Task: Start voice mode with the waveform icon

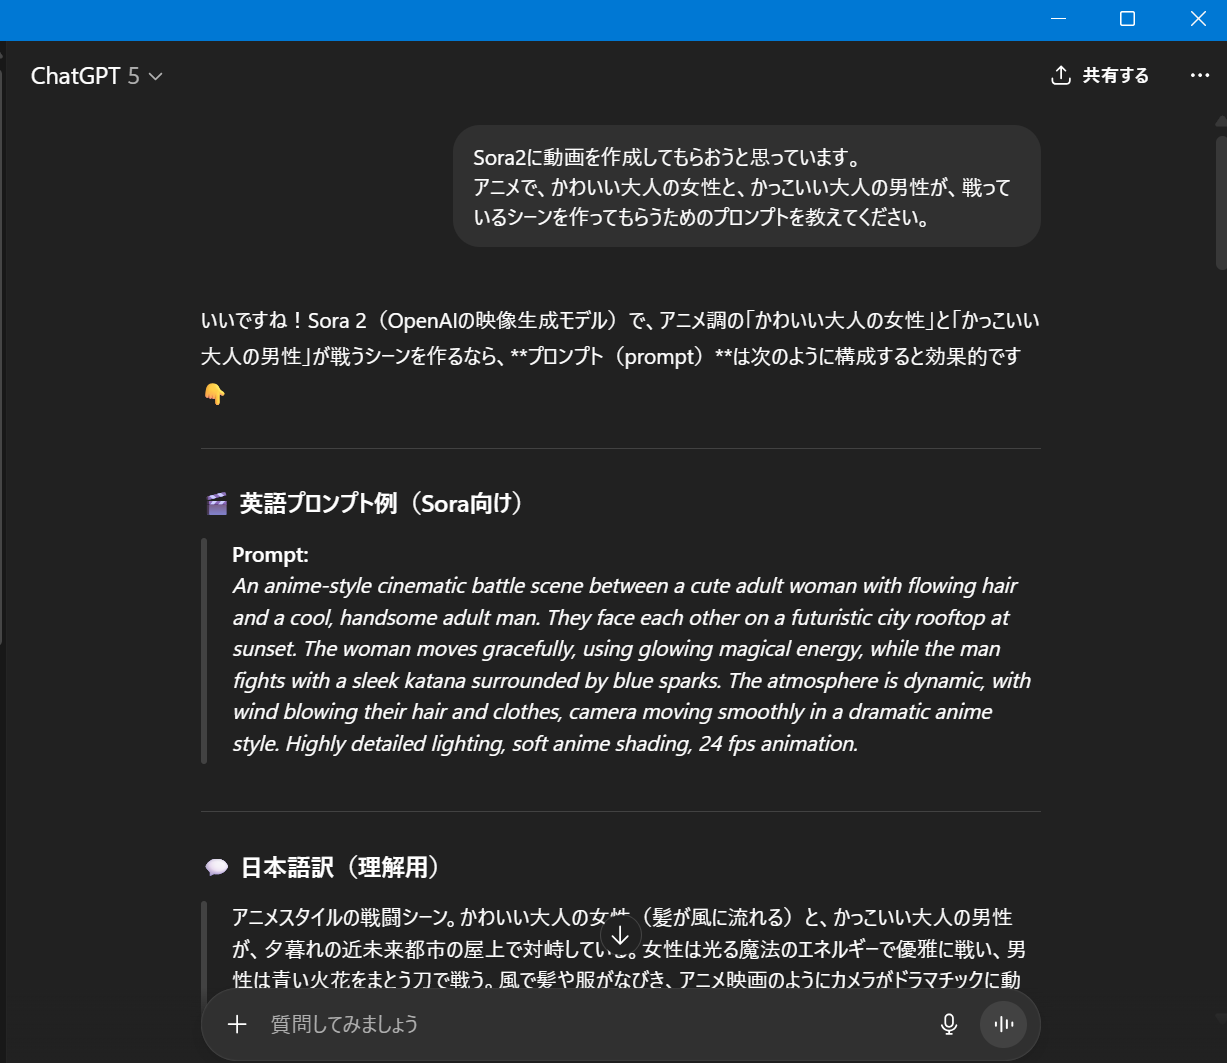Action: click(x=1004, y=1024)
